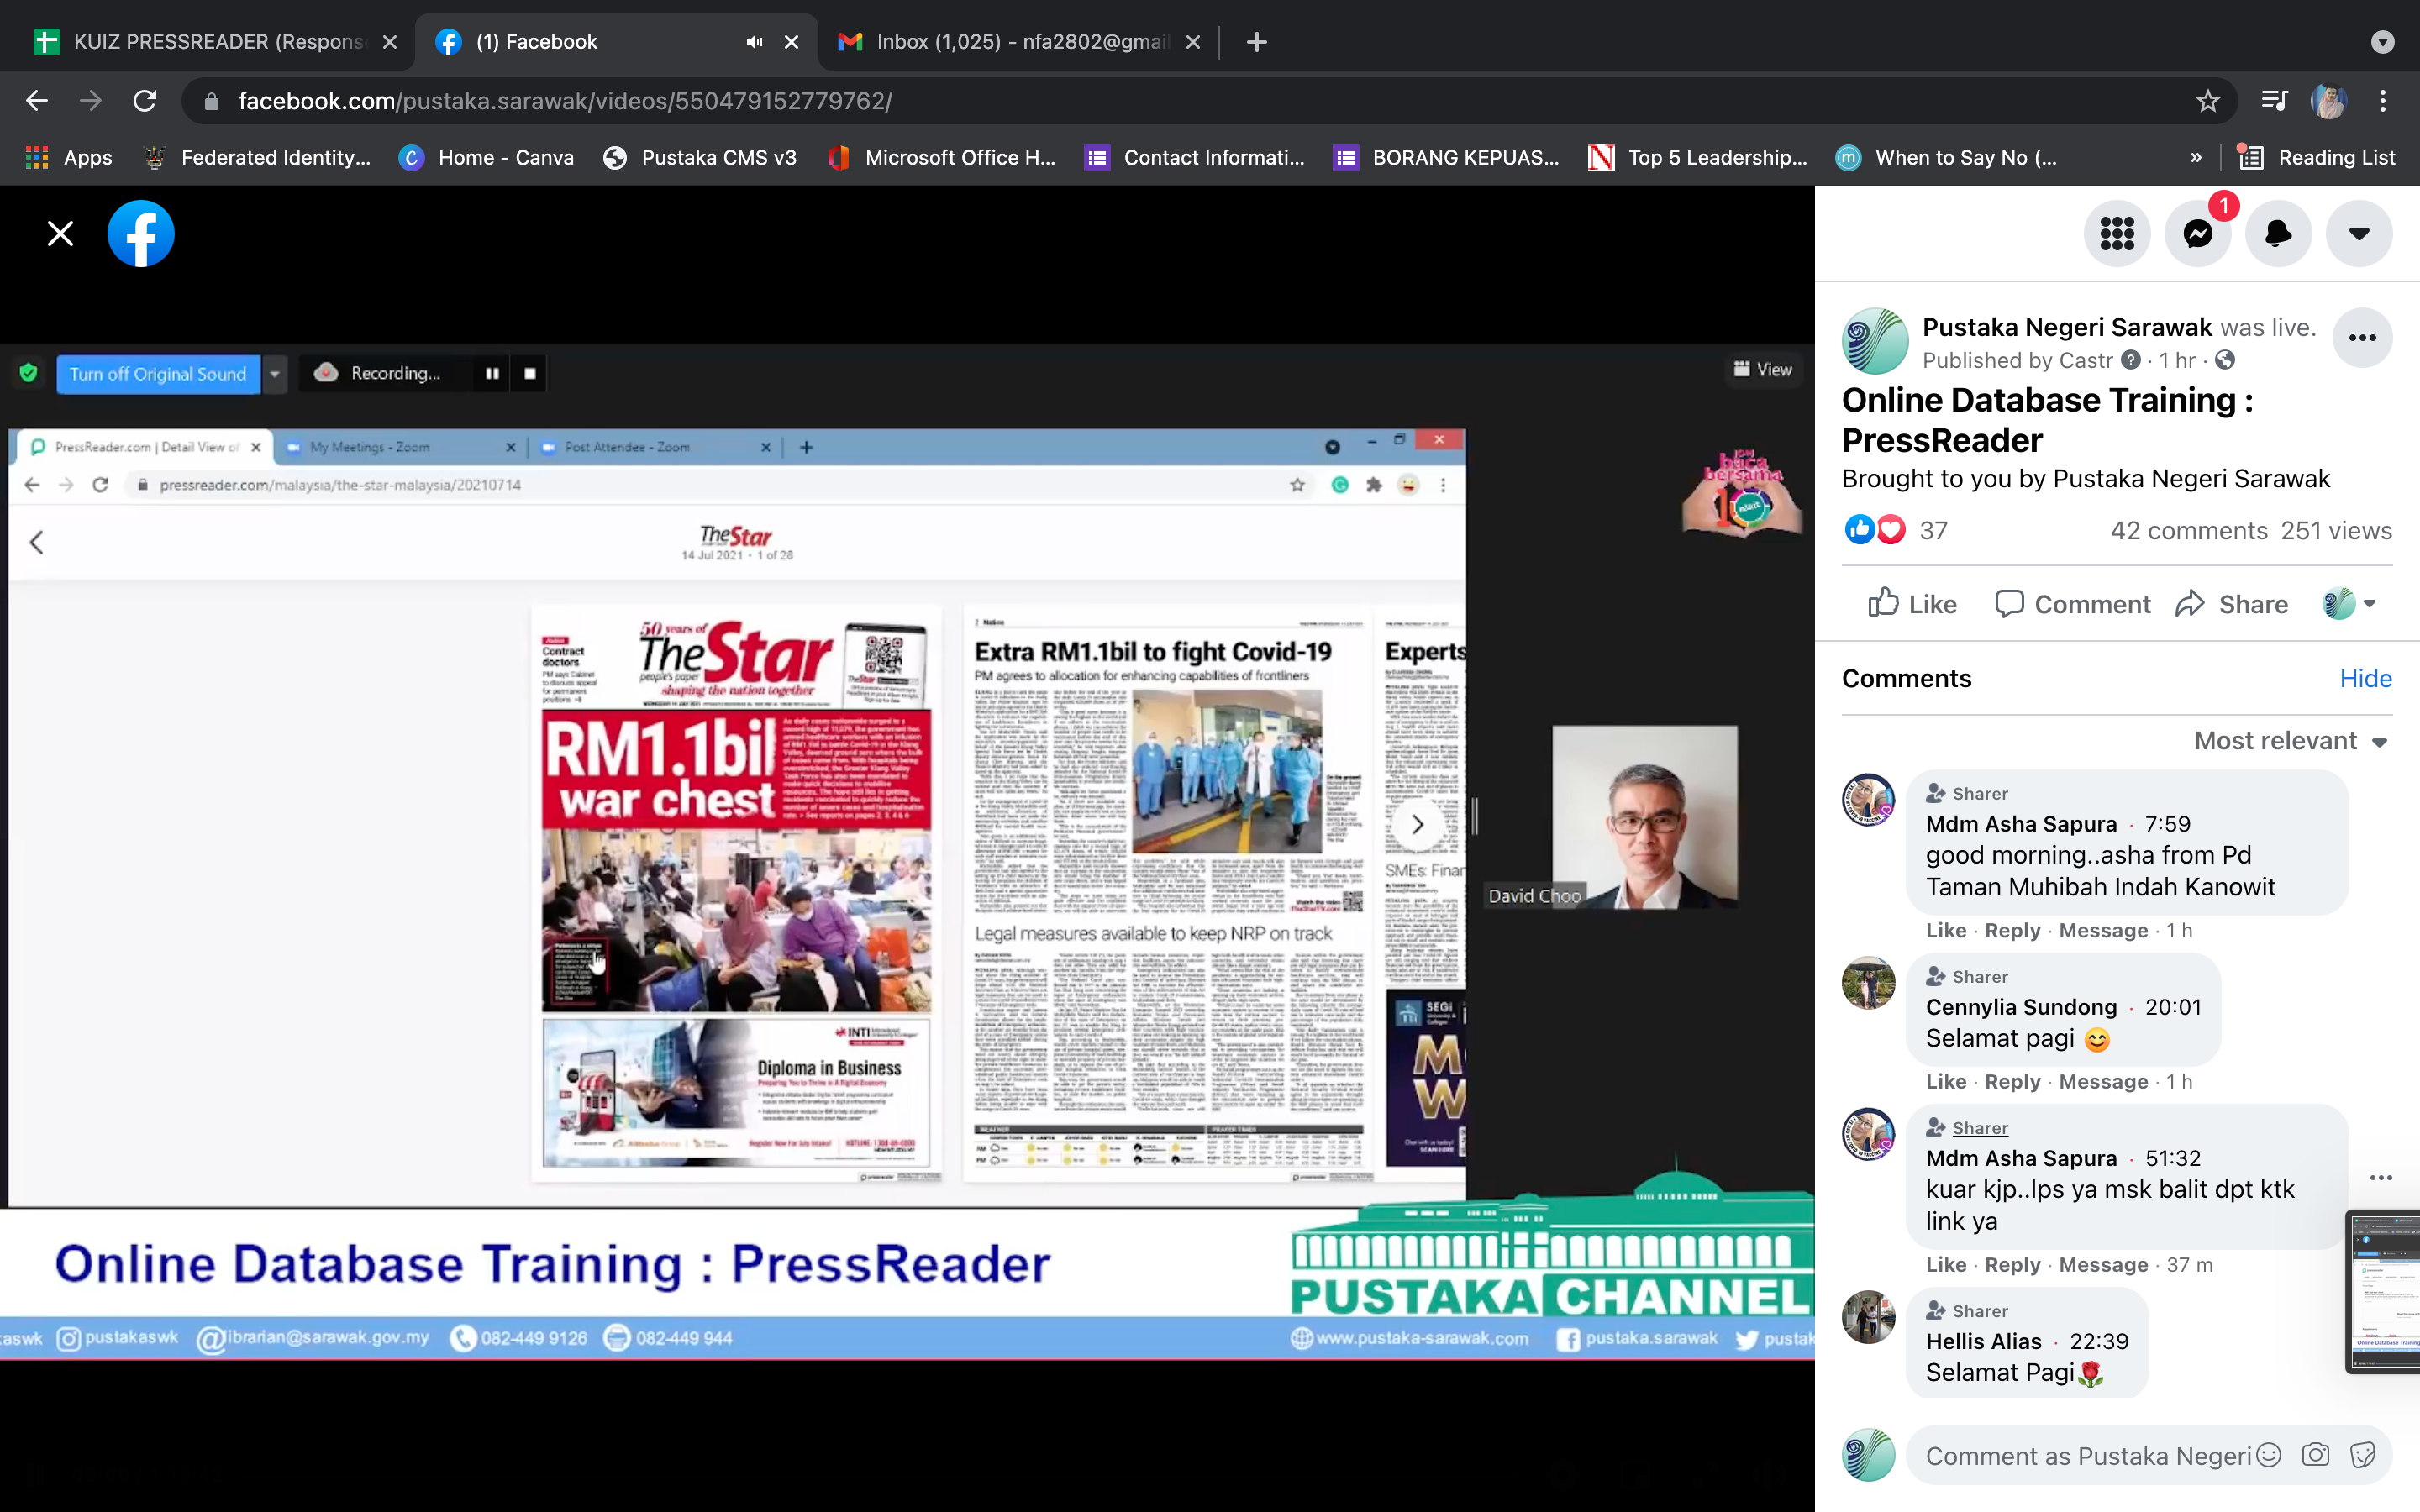2420x1512 pixels.
Task: Bookmark this page with the star
Action: tap(2207, 100)
